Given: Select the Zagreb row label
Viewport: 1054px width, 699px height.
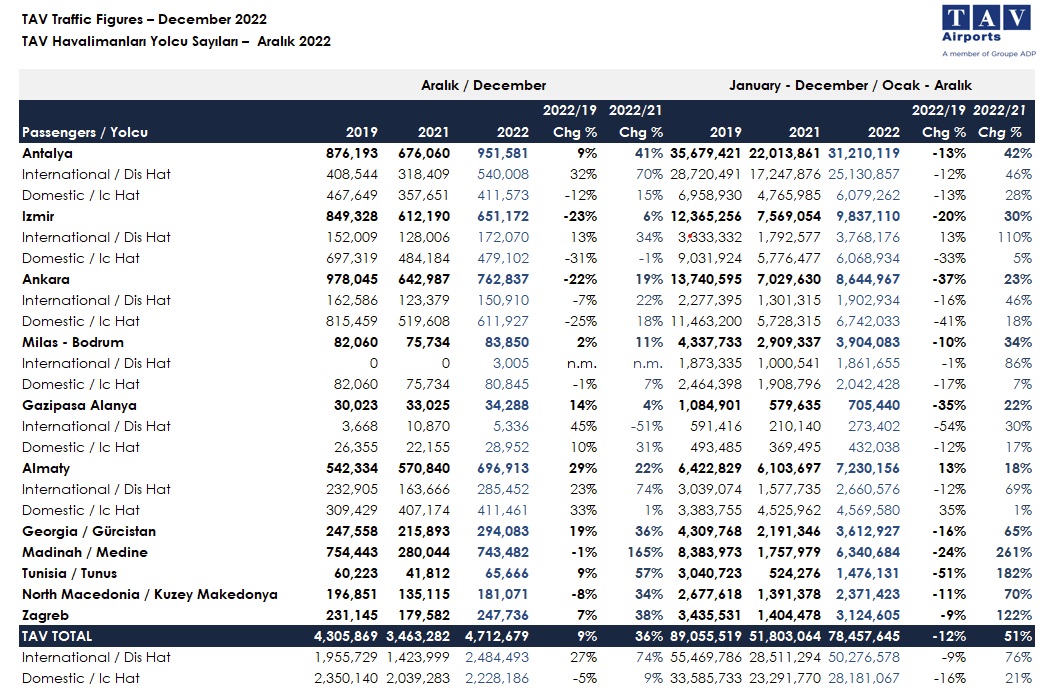Looking at the screenshot, I should pos(45,616).
